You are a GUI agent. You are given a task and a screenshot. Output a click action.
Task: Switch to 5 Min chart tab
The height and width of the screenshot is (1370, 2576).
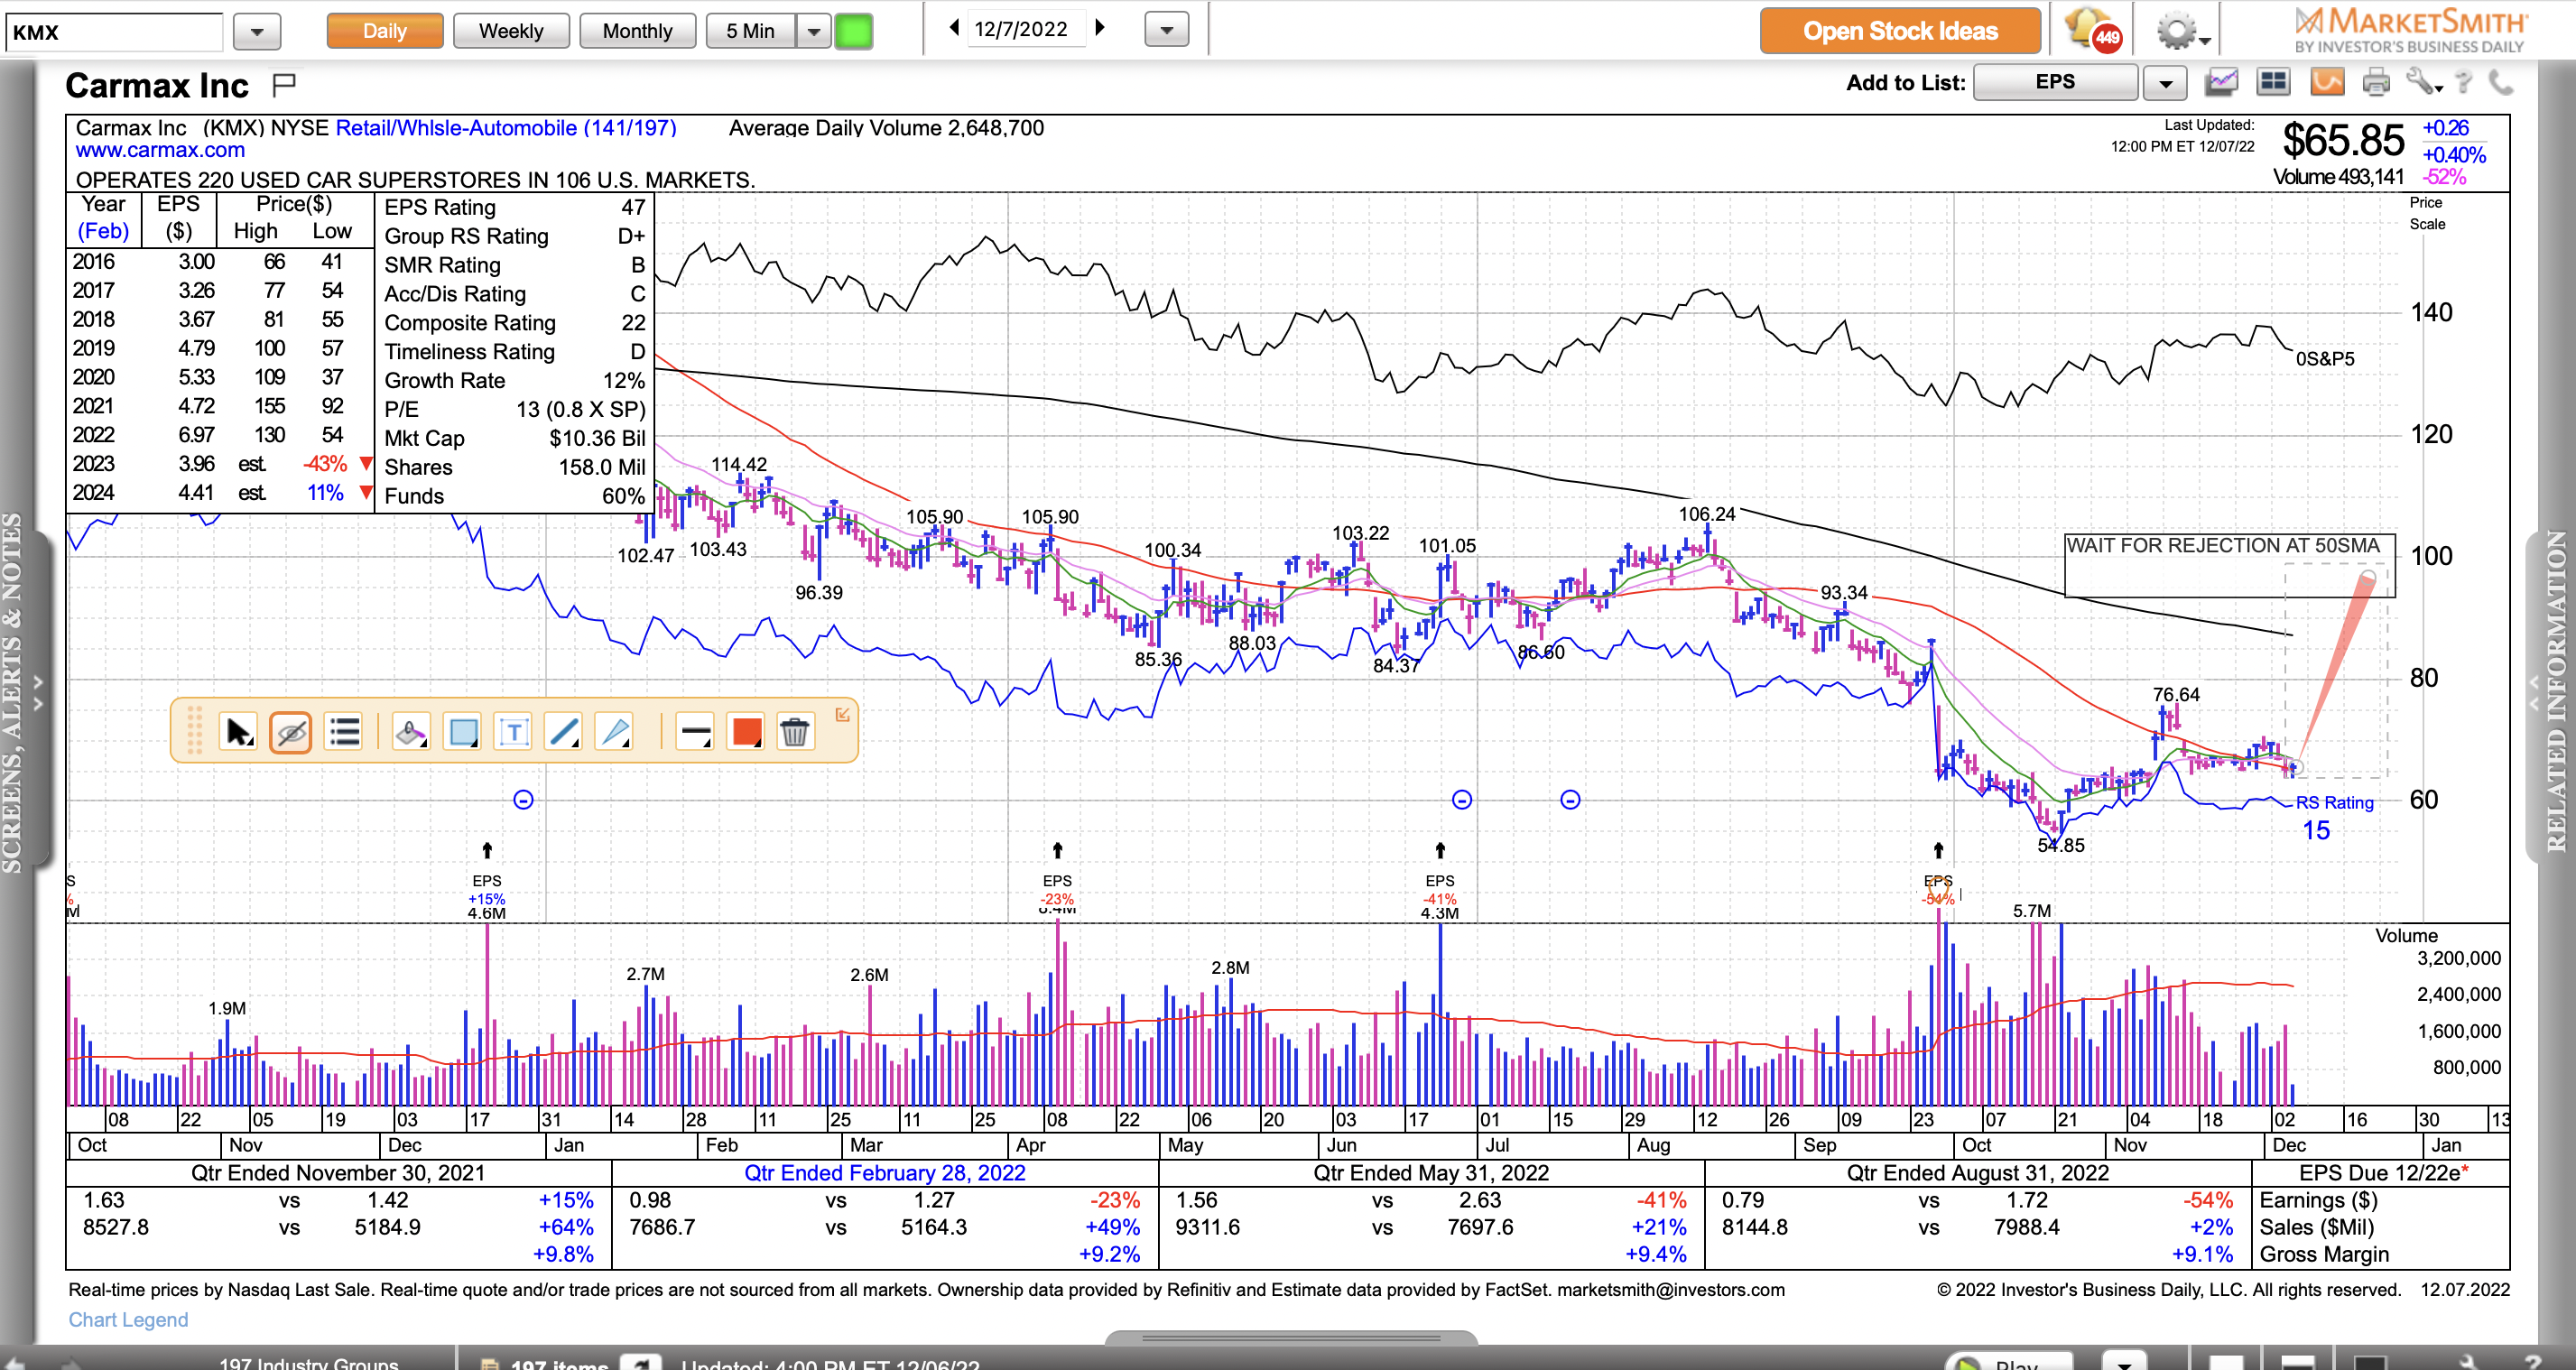[x=751, y=31]
